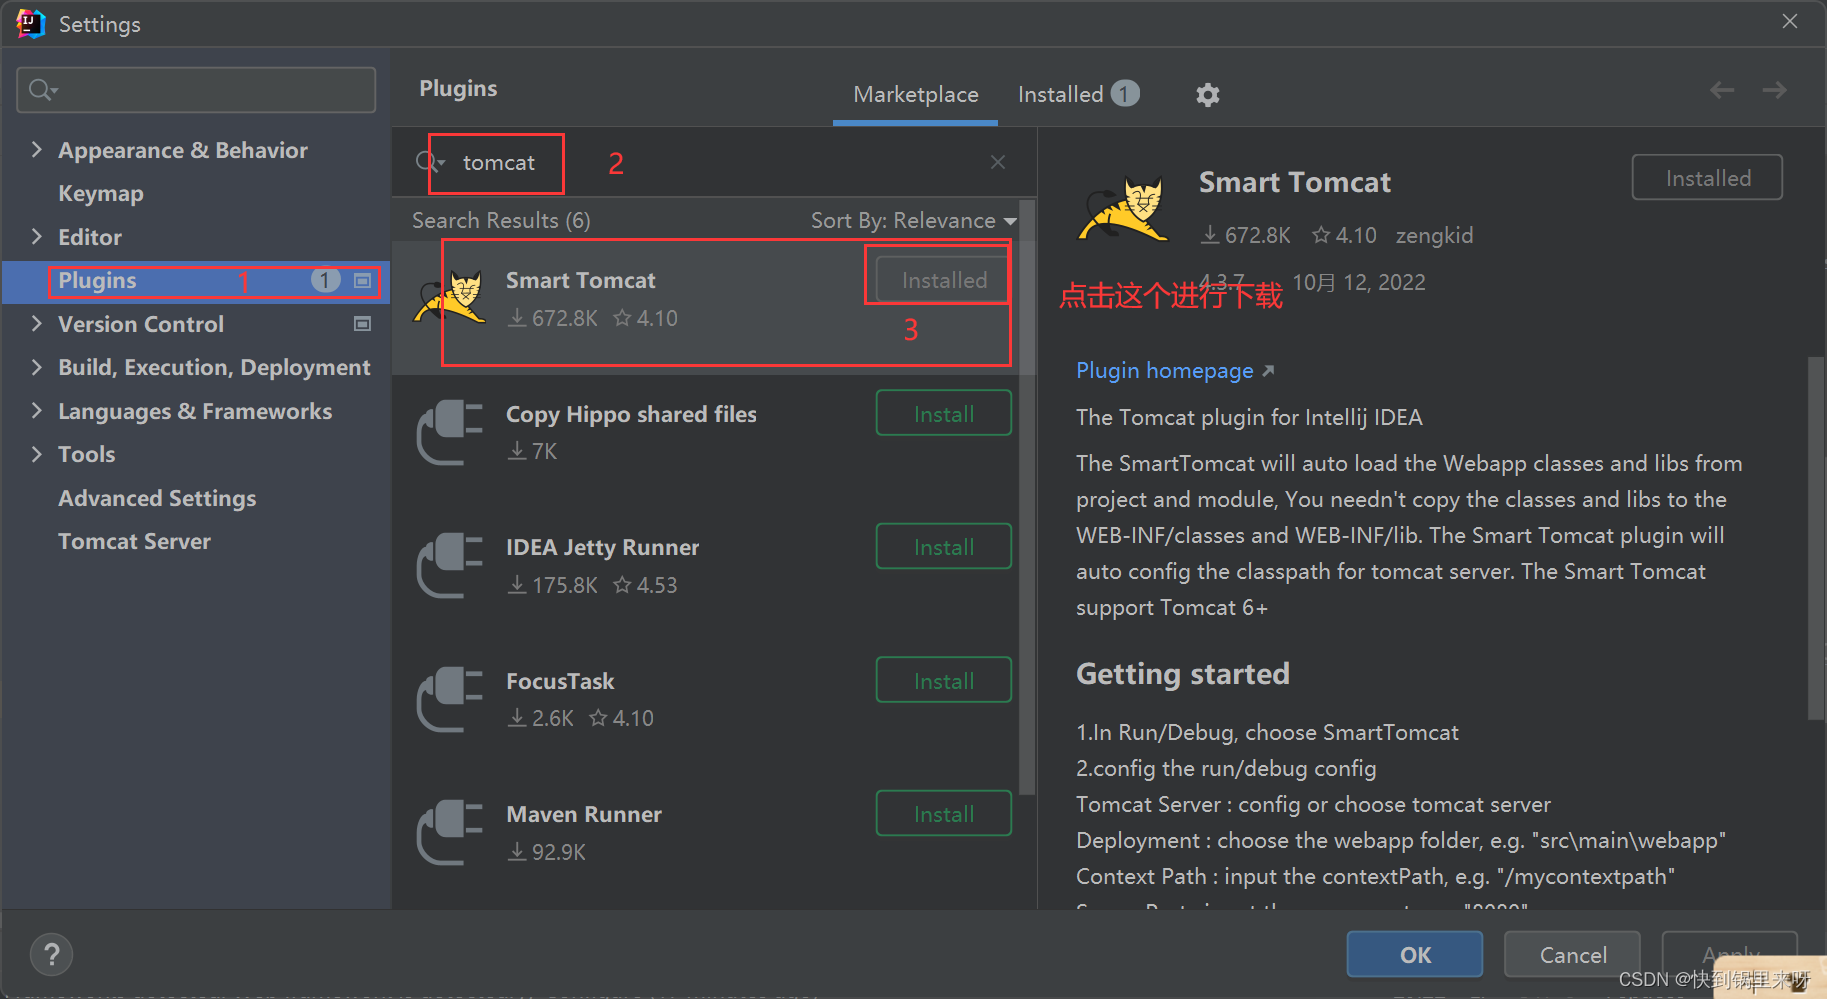This screenshot has height=999, width=1827.
Task: Select Tomcat Server in the tree
Action: 134,541
